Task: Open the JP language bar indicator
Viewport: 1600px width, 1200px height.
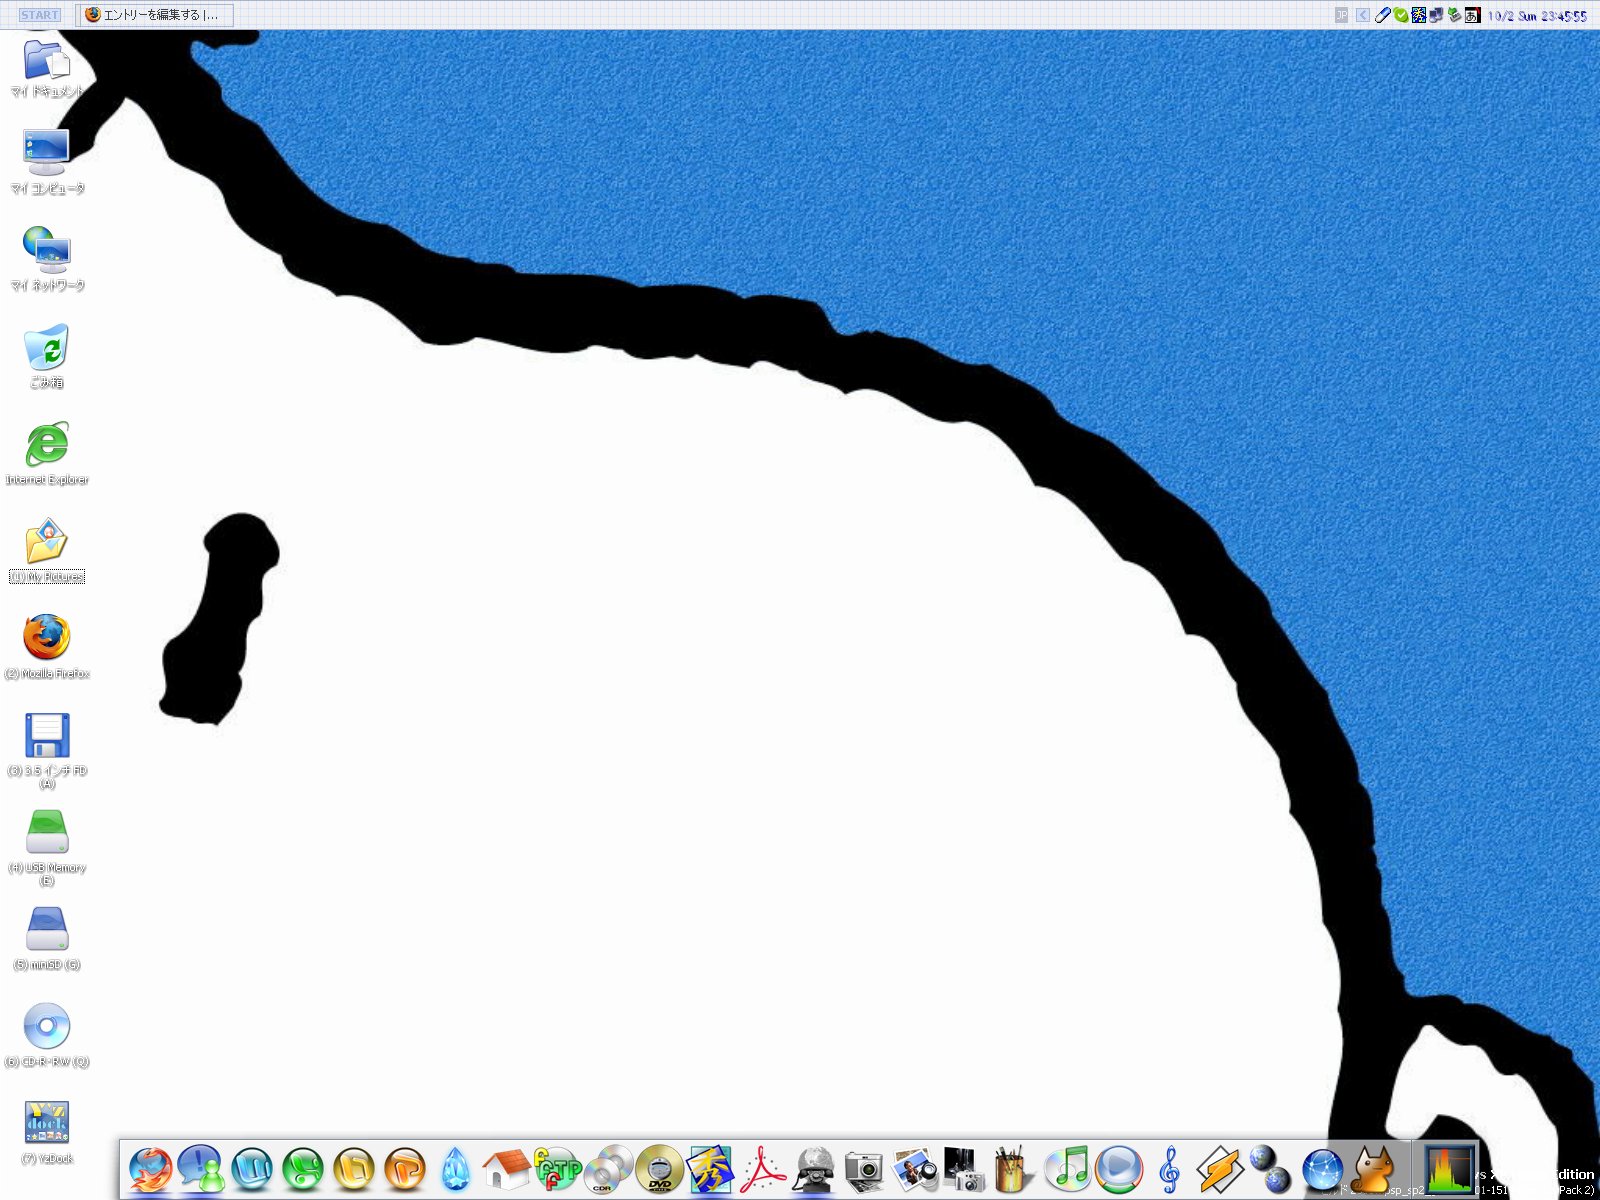Action: pos(1342,15)
